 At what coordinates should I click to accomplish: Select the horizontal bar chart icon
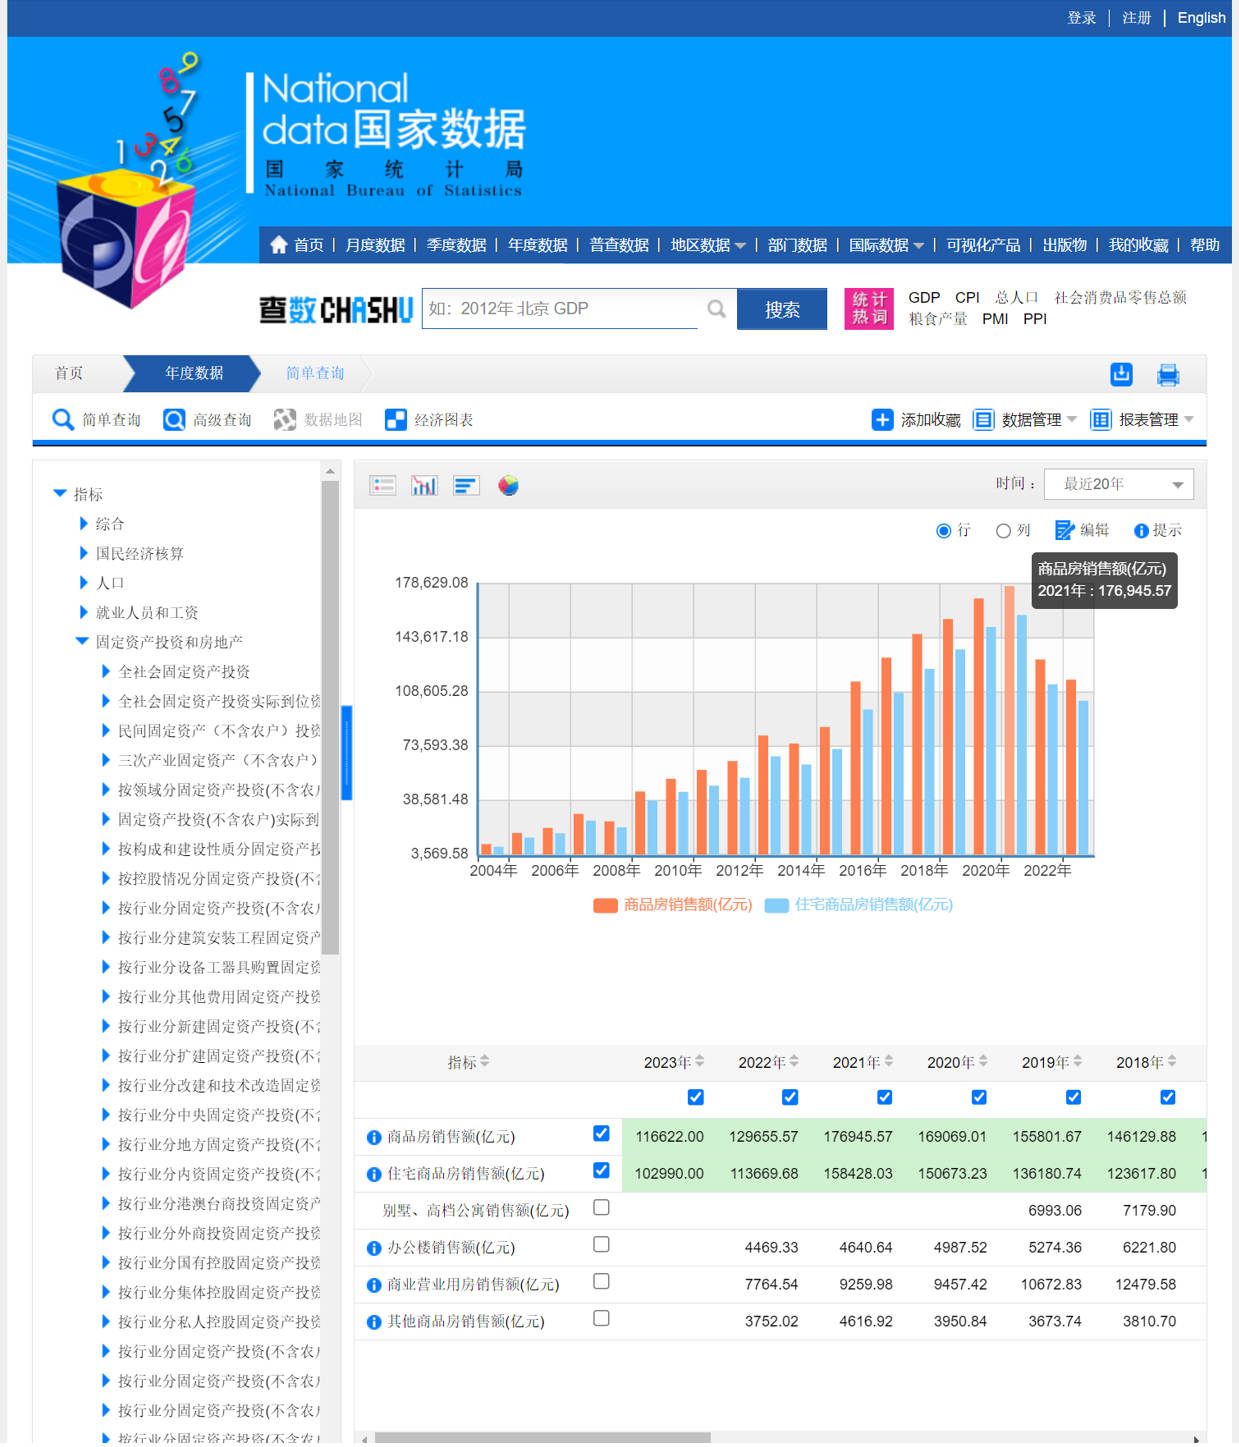pyautogui.click(x=466, y=486)
